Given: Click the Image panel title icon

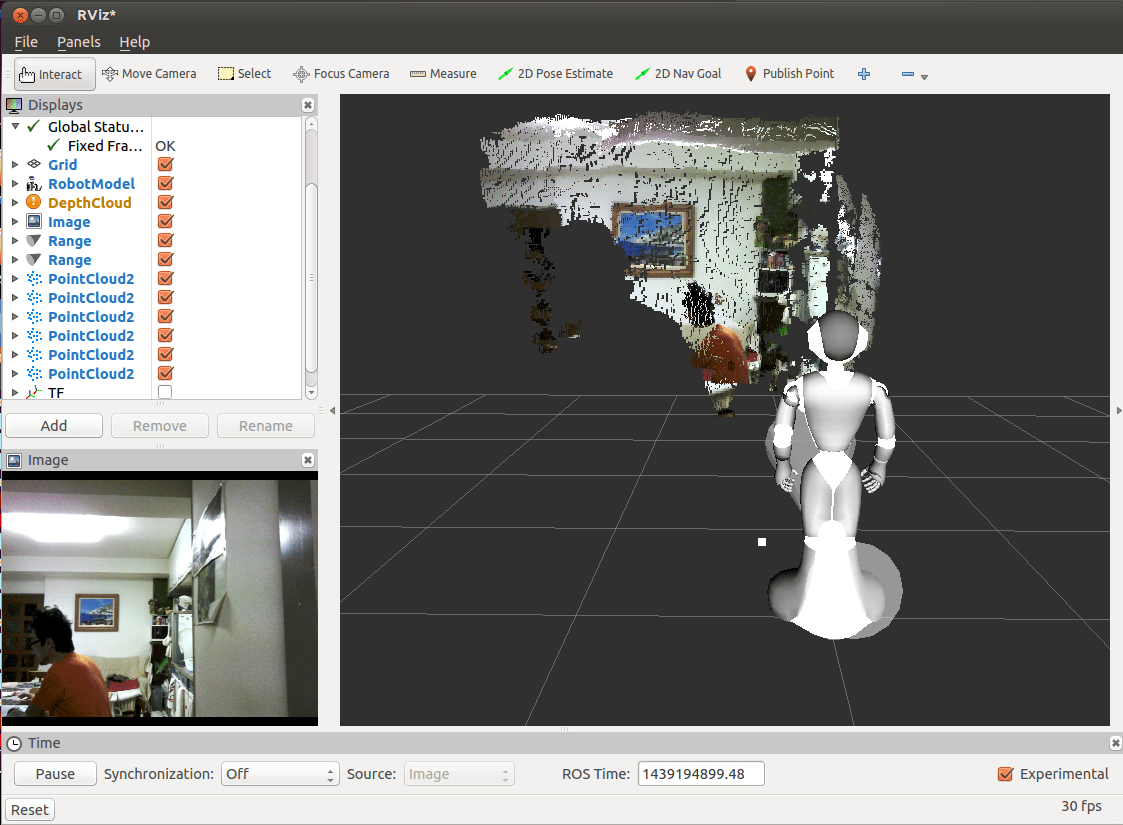Looking at the screenshot, I should pyautogui.click(x=14, y=460).
